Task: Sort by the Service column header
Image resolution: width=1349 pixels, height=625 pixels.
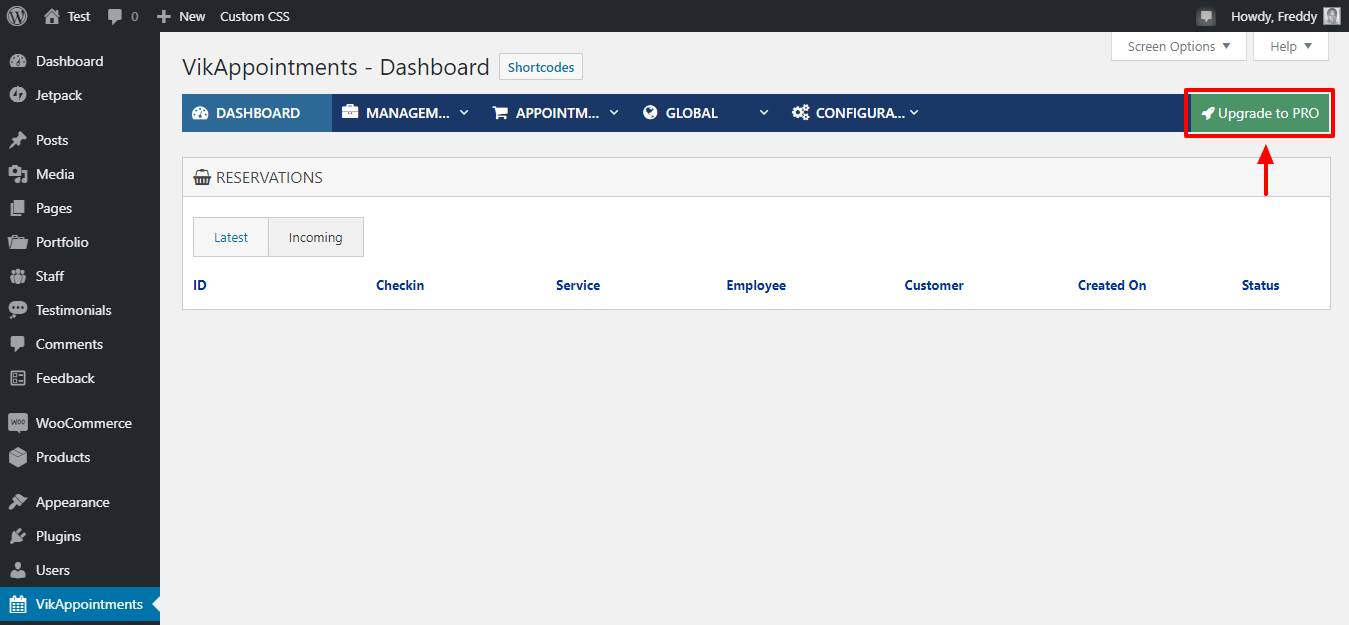Action: click(x=578, y=285)
